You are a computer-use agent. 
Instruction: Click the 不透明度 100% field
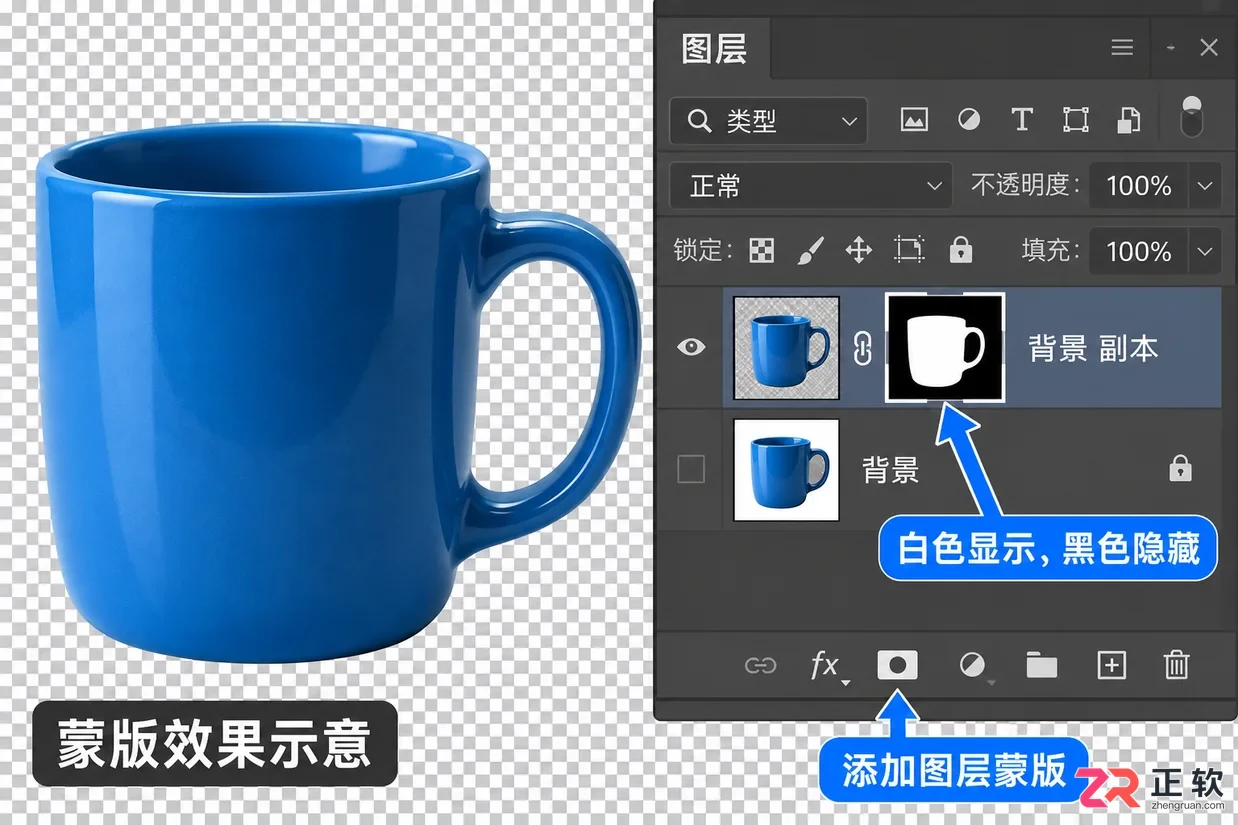1138,186
